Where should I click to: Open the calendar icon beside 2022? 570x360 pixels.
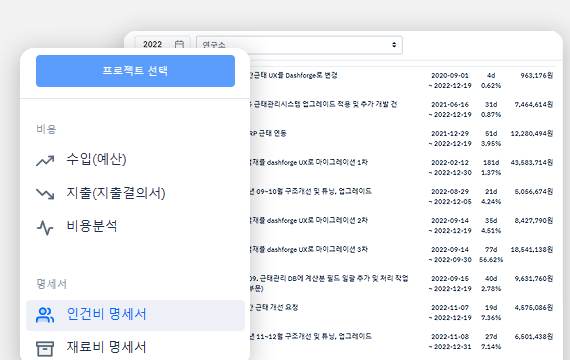pos(179,44)
